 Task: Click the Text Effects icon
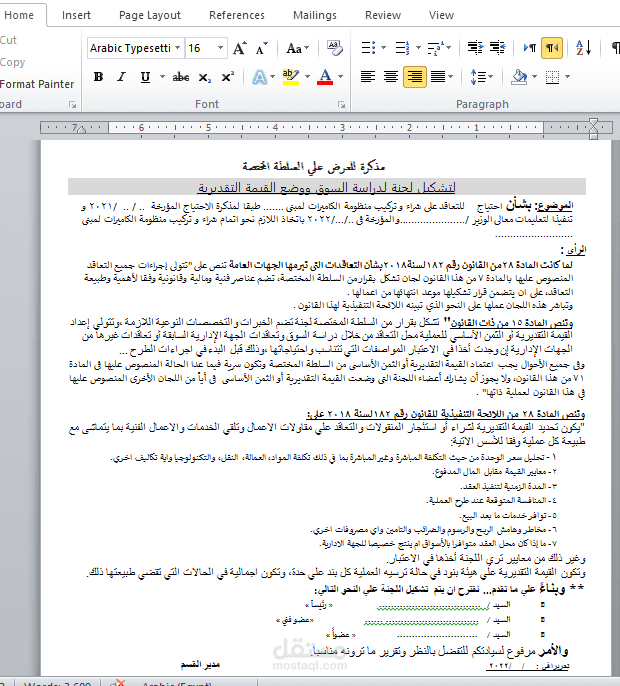(259, 77)
